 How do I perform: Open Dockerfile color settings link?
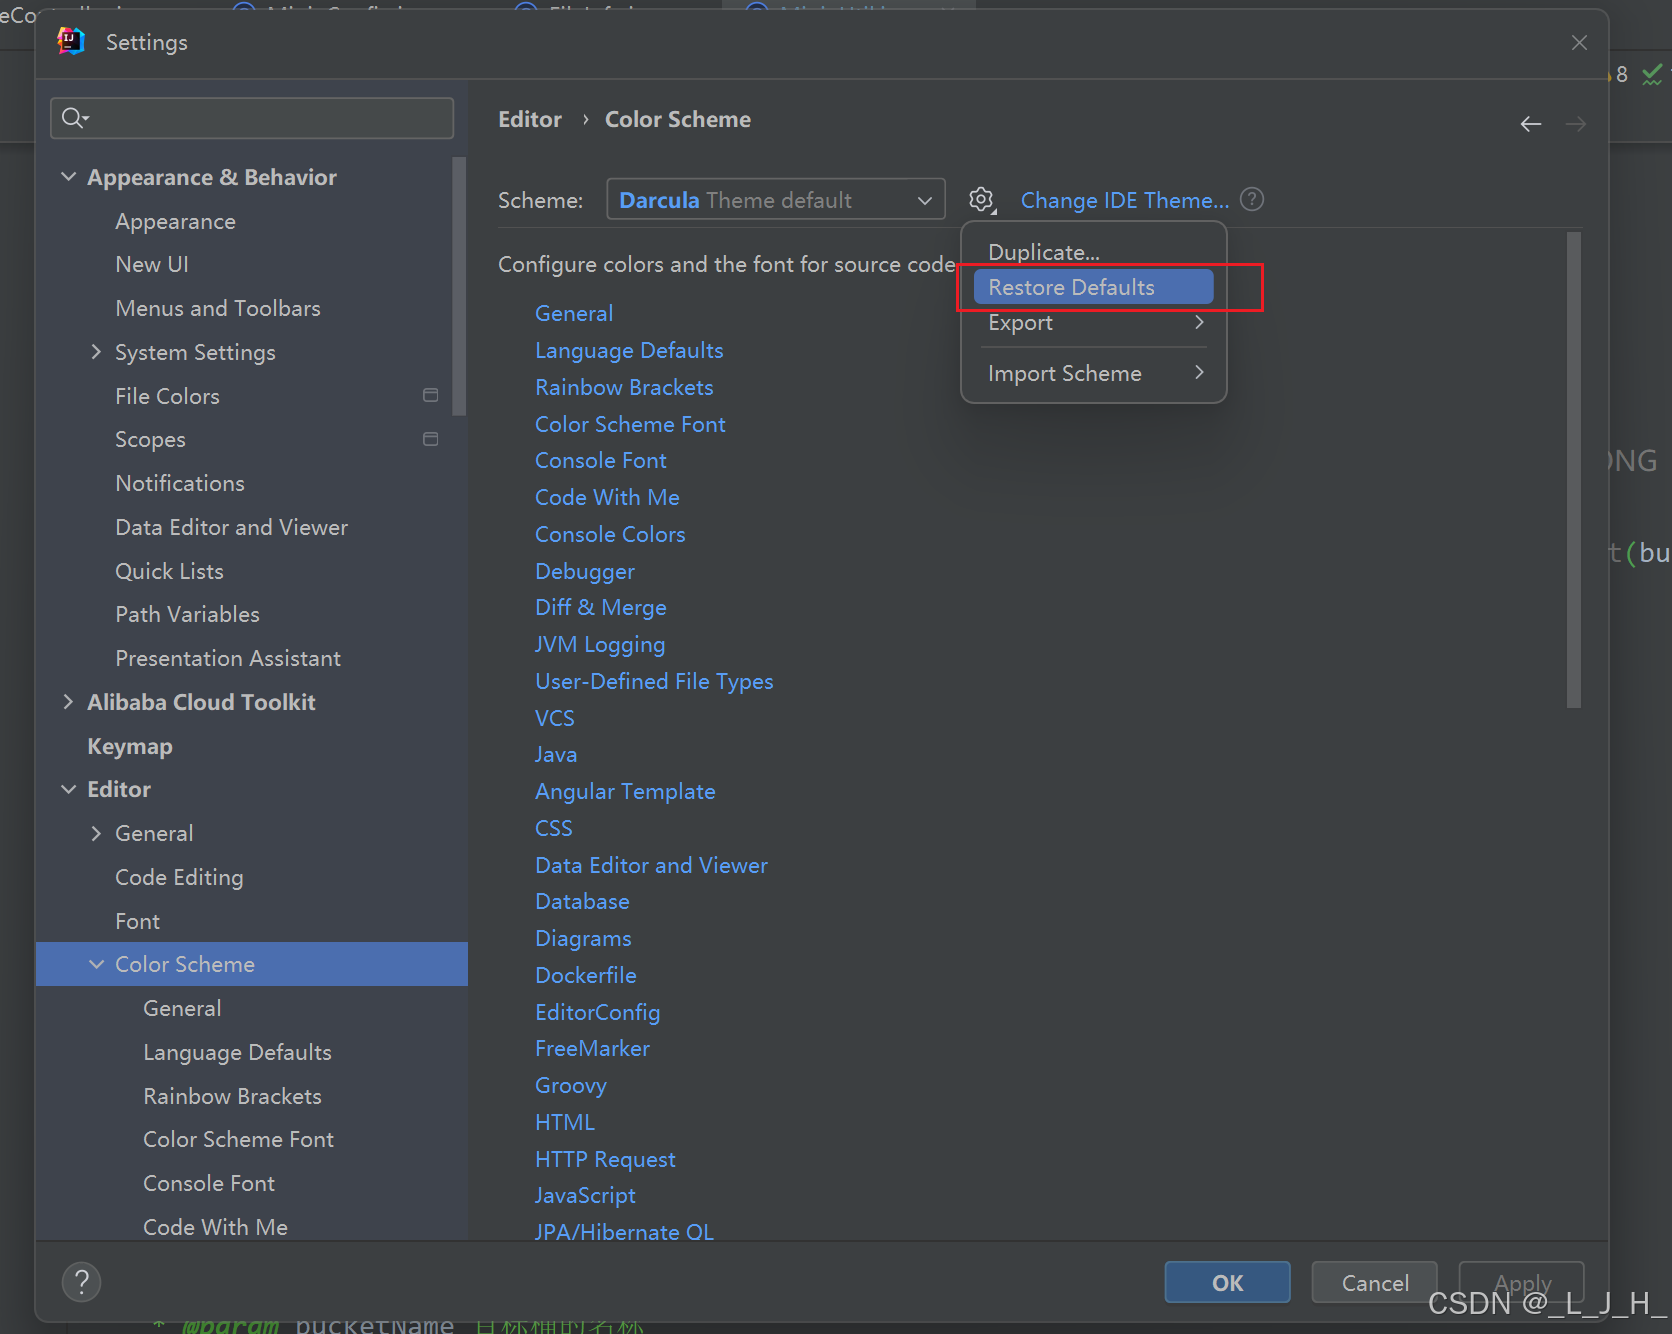point(586,975)
